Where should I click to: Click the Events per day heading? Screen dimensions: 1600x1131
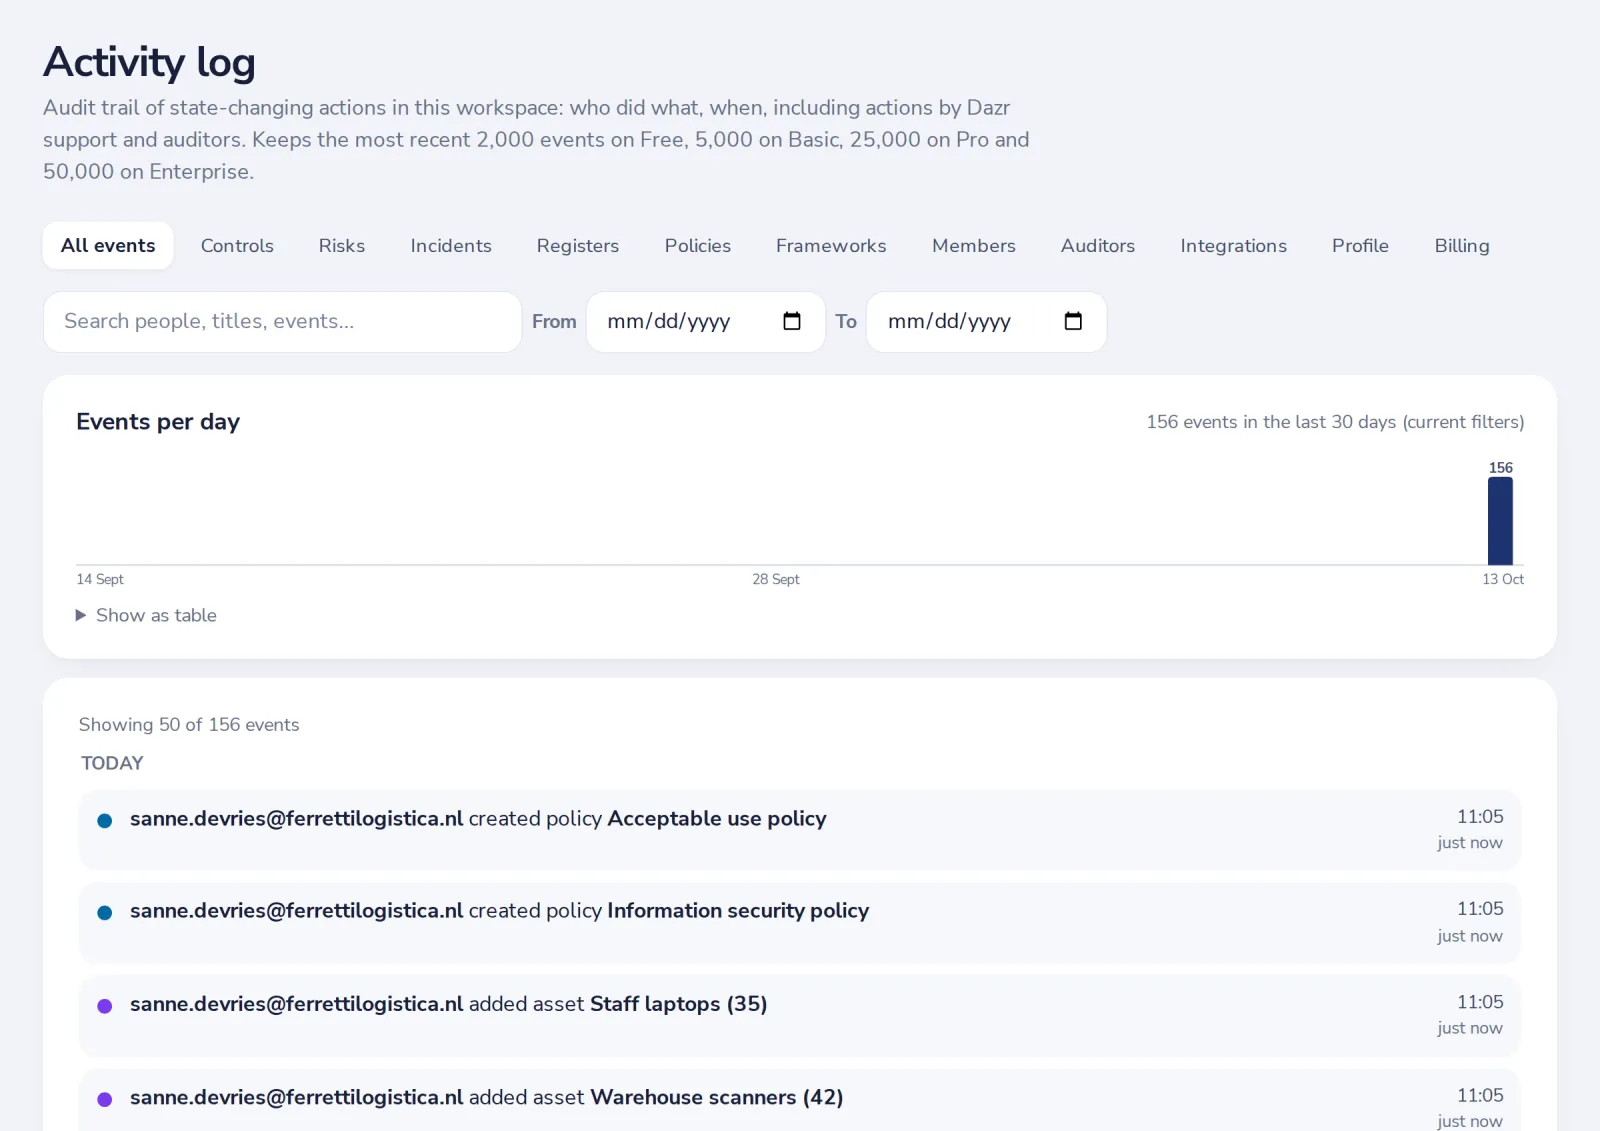(158, 422)
